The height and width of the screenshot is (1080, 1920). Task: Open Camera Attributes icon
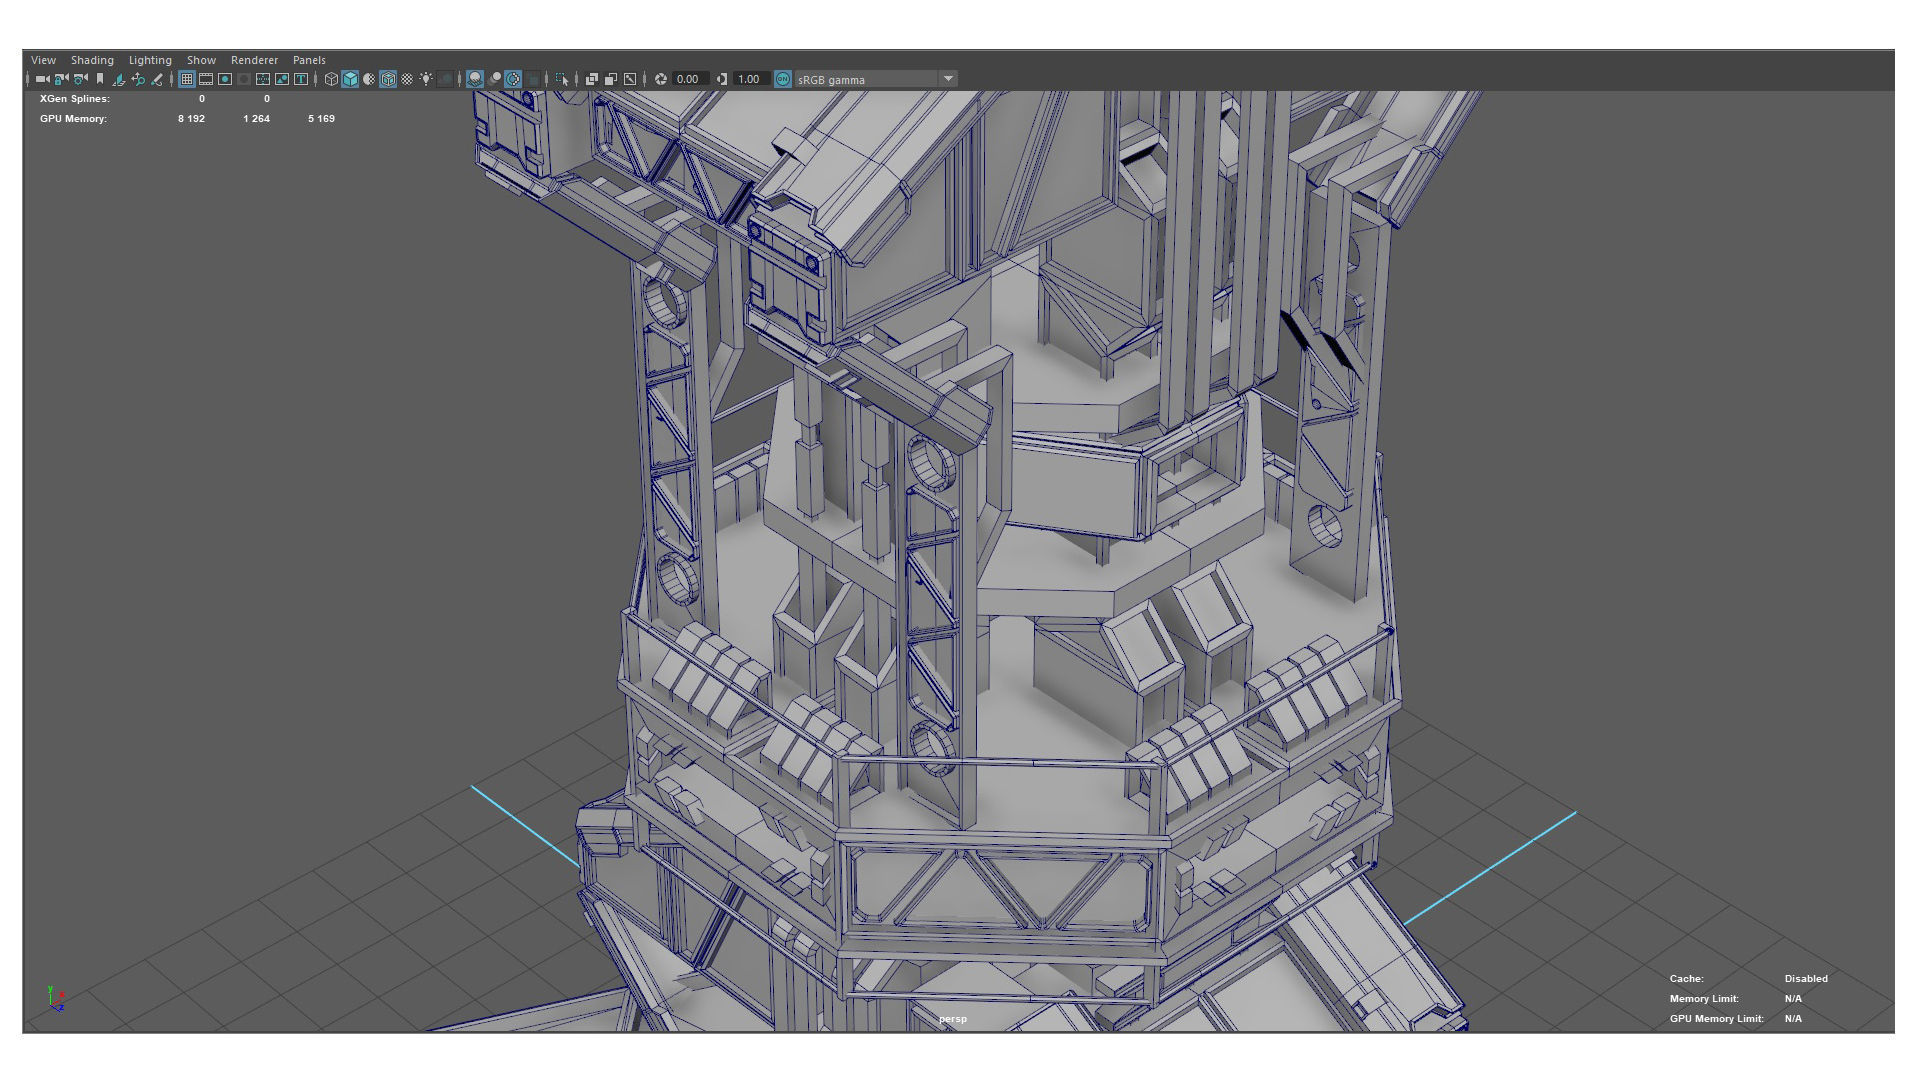click(x=80, y=79)
